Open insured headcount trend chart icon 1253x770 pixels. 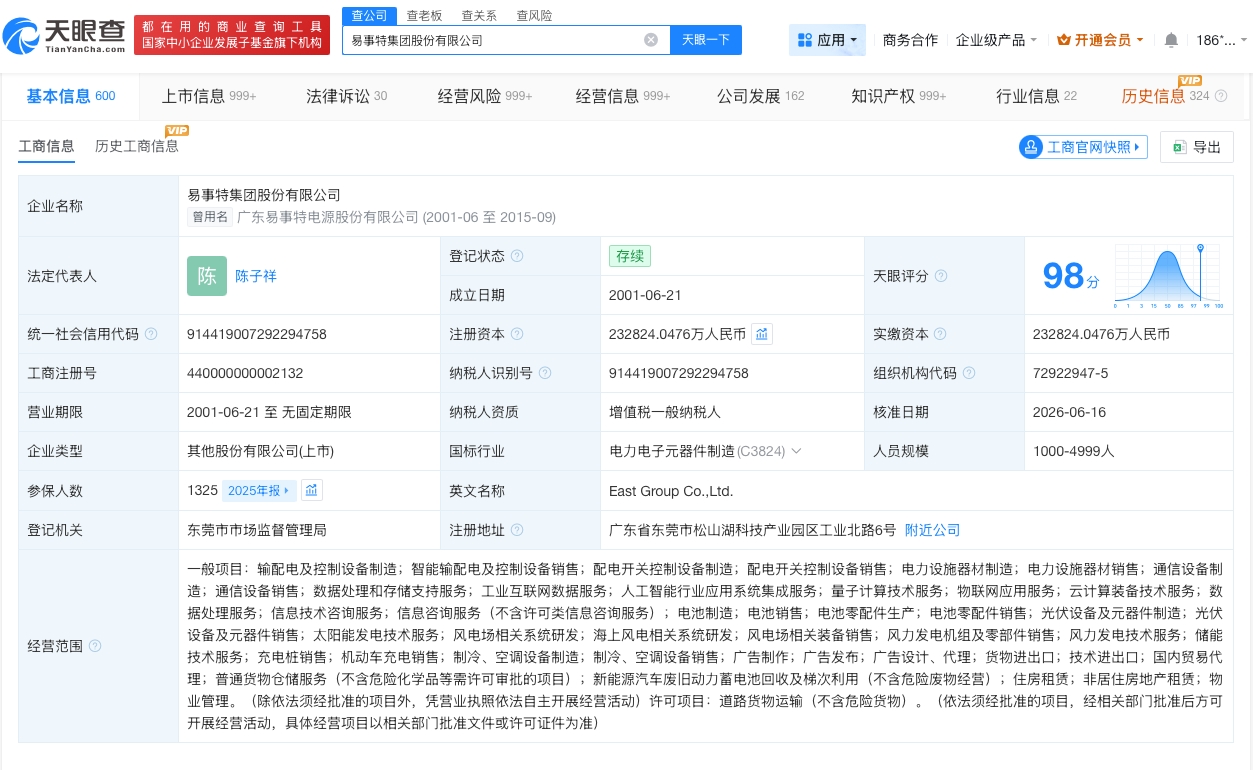[312, 490]
